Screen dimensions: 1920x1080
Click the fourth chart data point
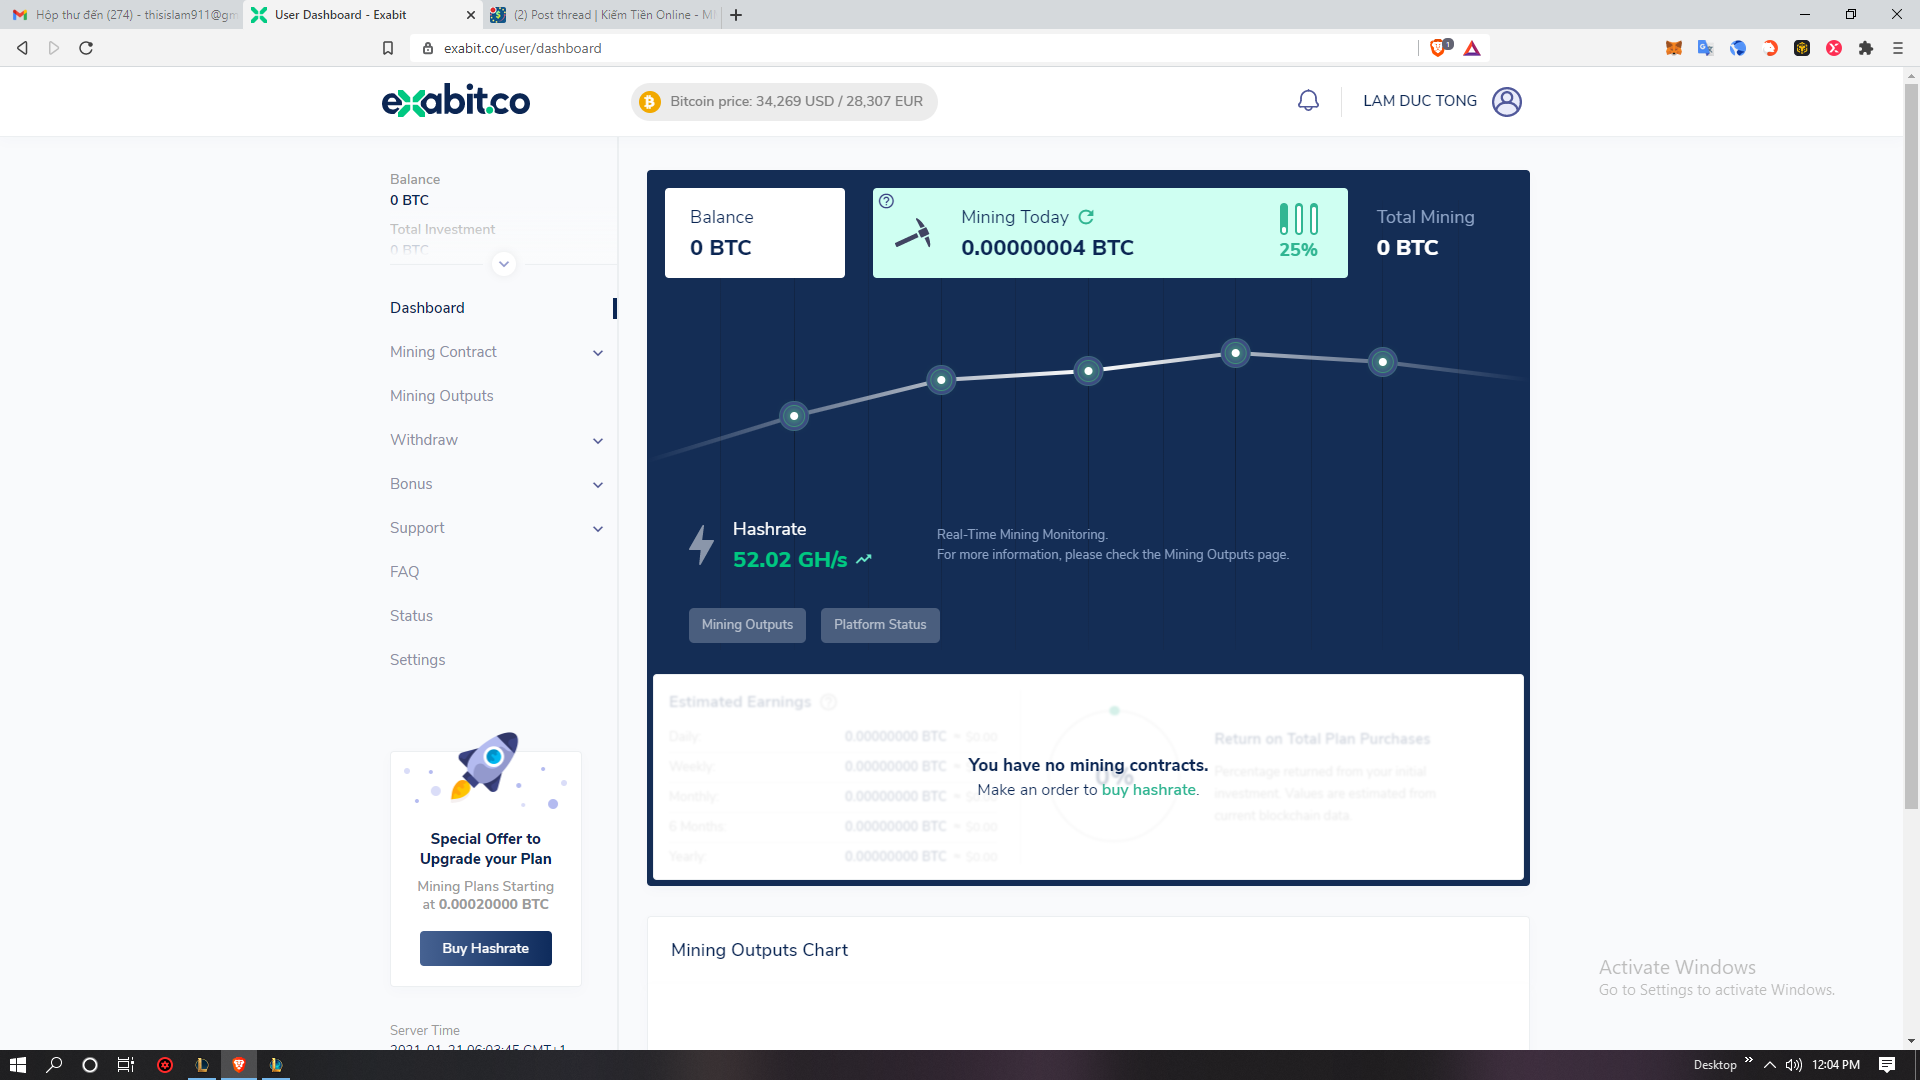(1235, 353)
